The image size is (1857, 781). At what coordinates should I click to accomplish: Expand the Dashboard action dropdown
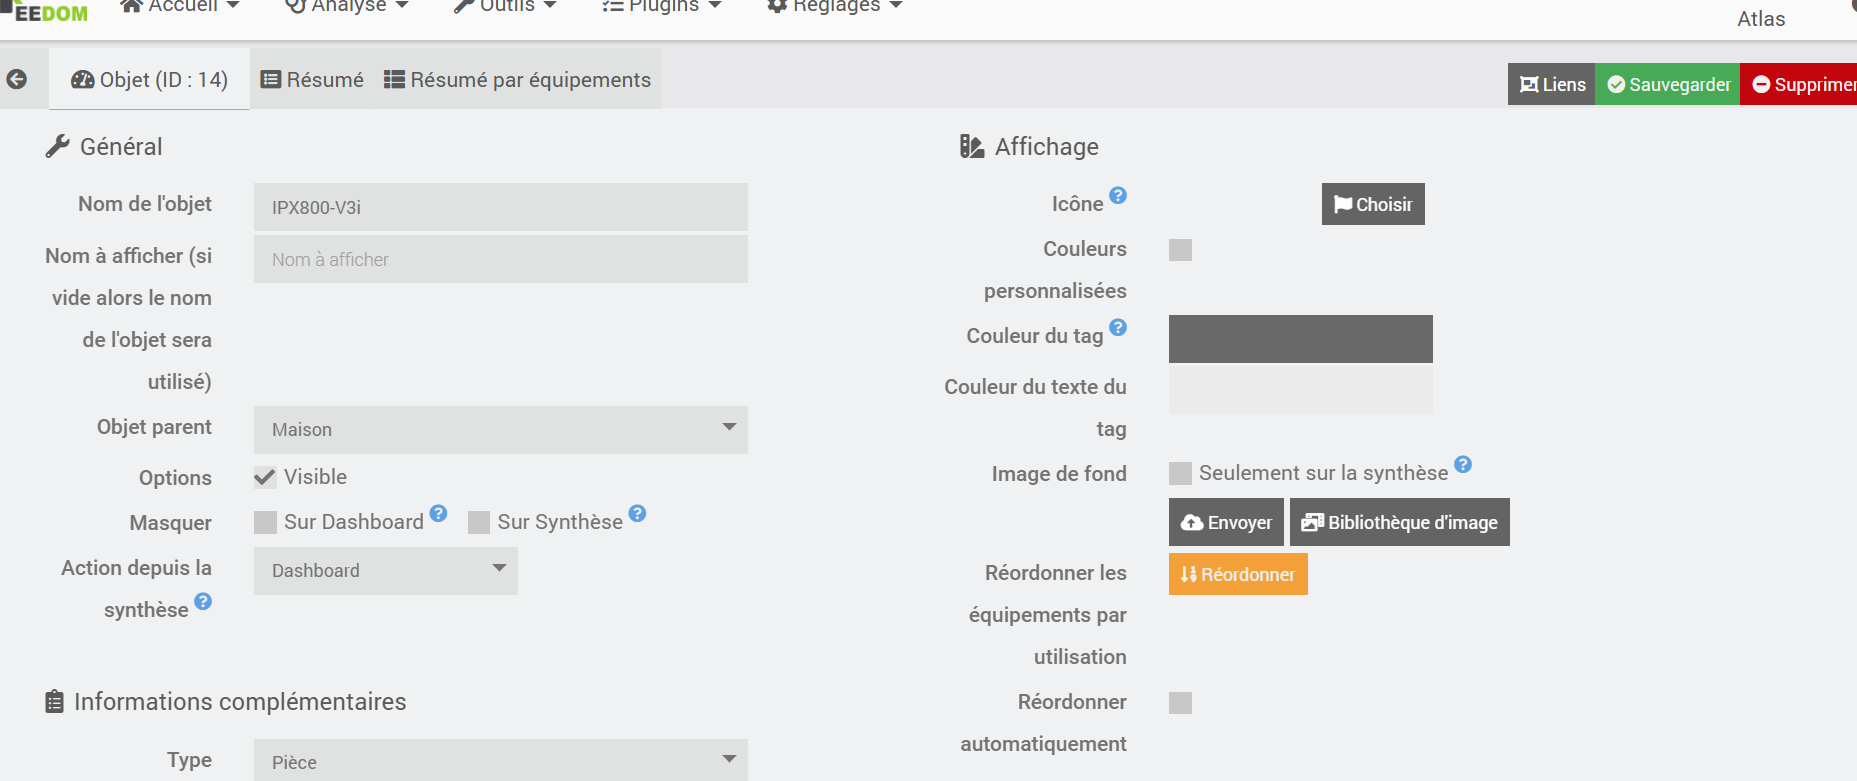point(385,570)
